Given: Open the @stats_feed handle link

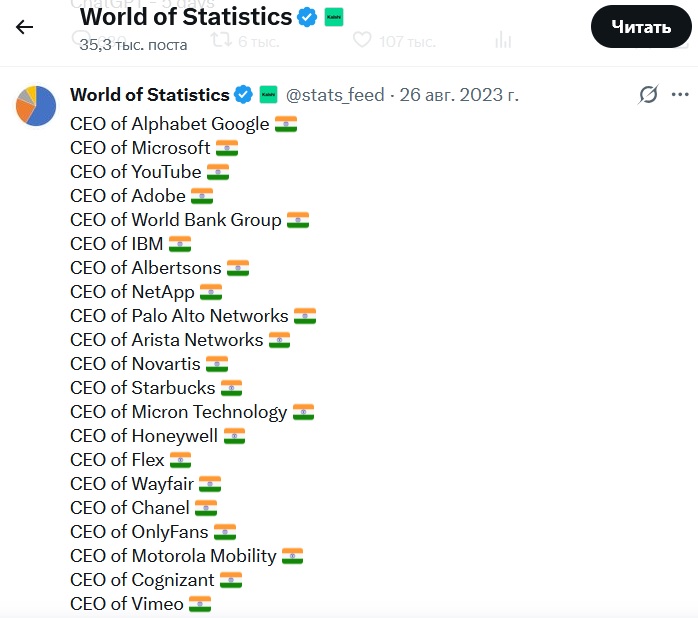Looking at the screenshot, I should coord(335,95).
